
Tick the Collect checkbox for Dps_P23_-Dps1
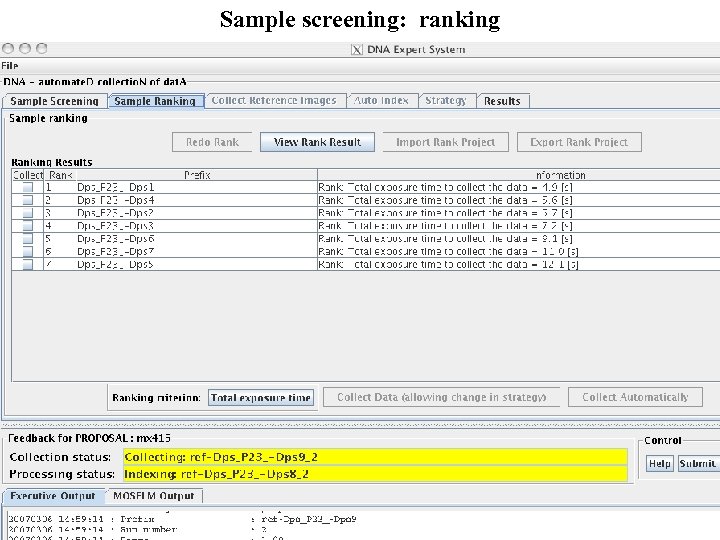point(28,187)
